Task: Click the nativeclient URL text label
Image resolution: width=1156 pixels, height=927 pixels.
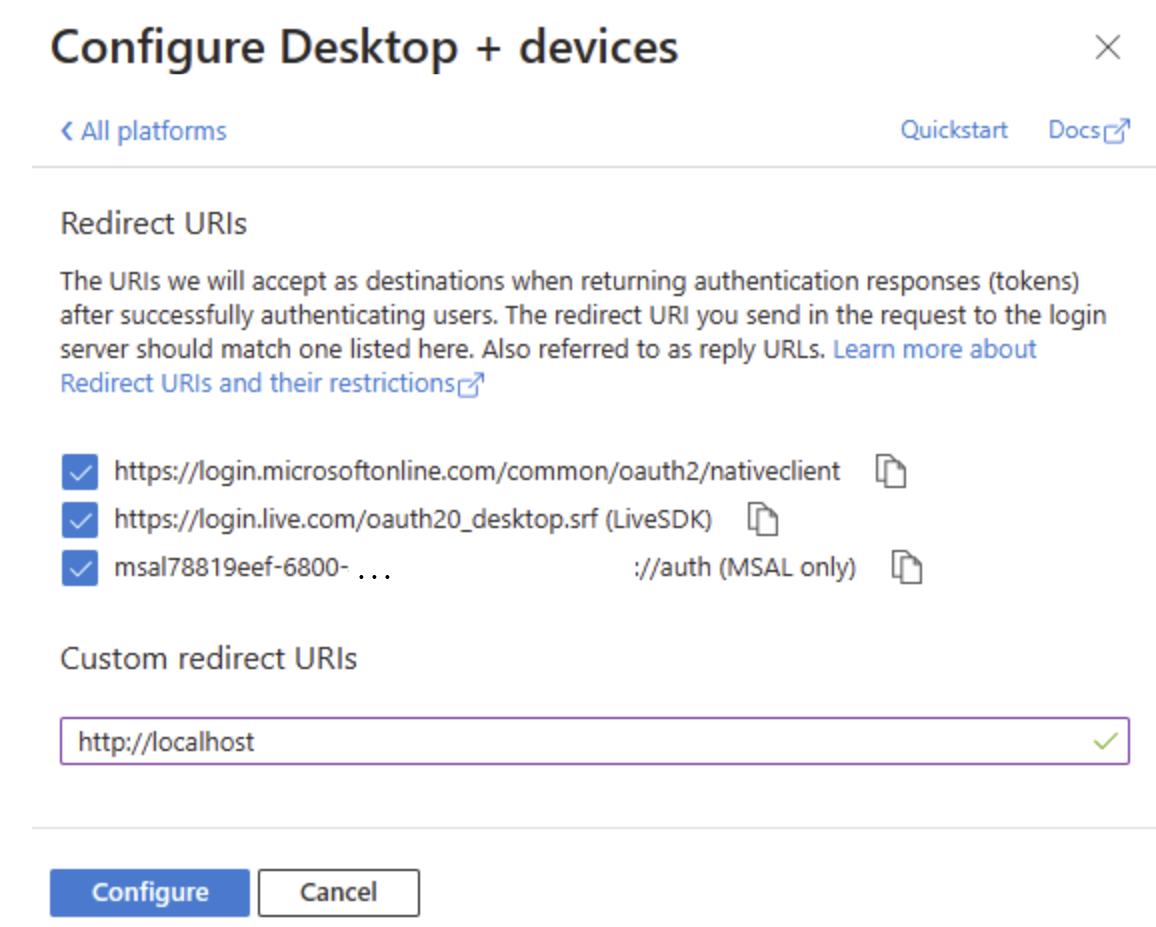Action: [x=477, y=471]
